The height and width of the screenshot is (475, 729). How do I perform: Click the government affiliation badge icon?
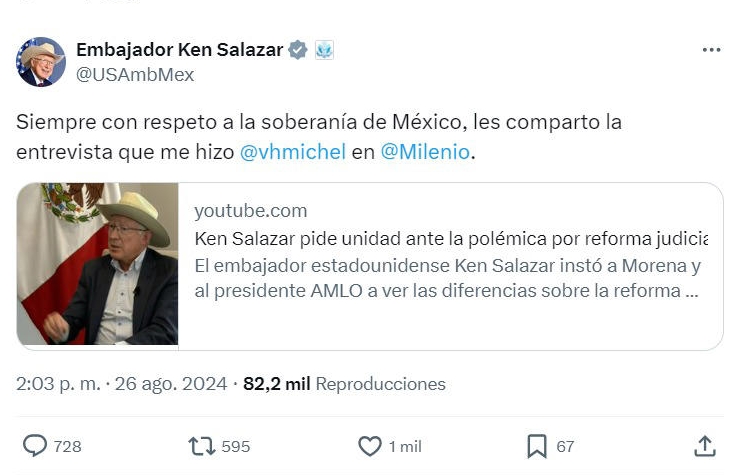click(x=324, y=50)
